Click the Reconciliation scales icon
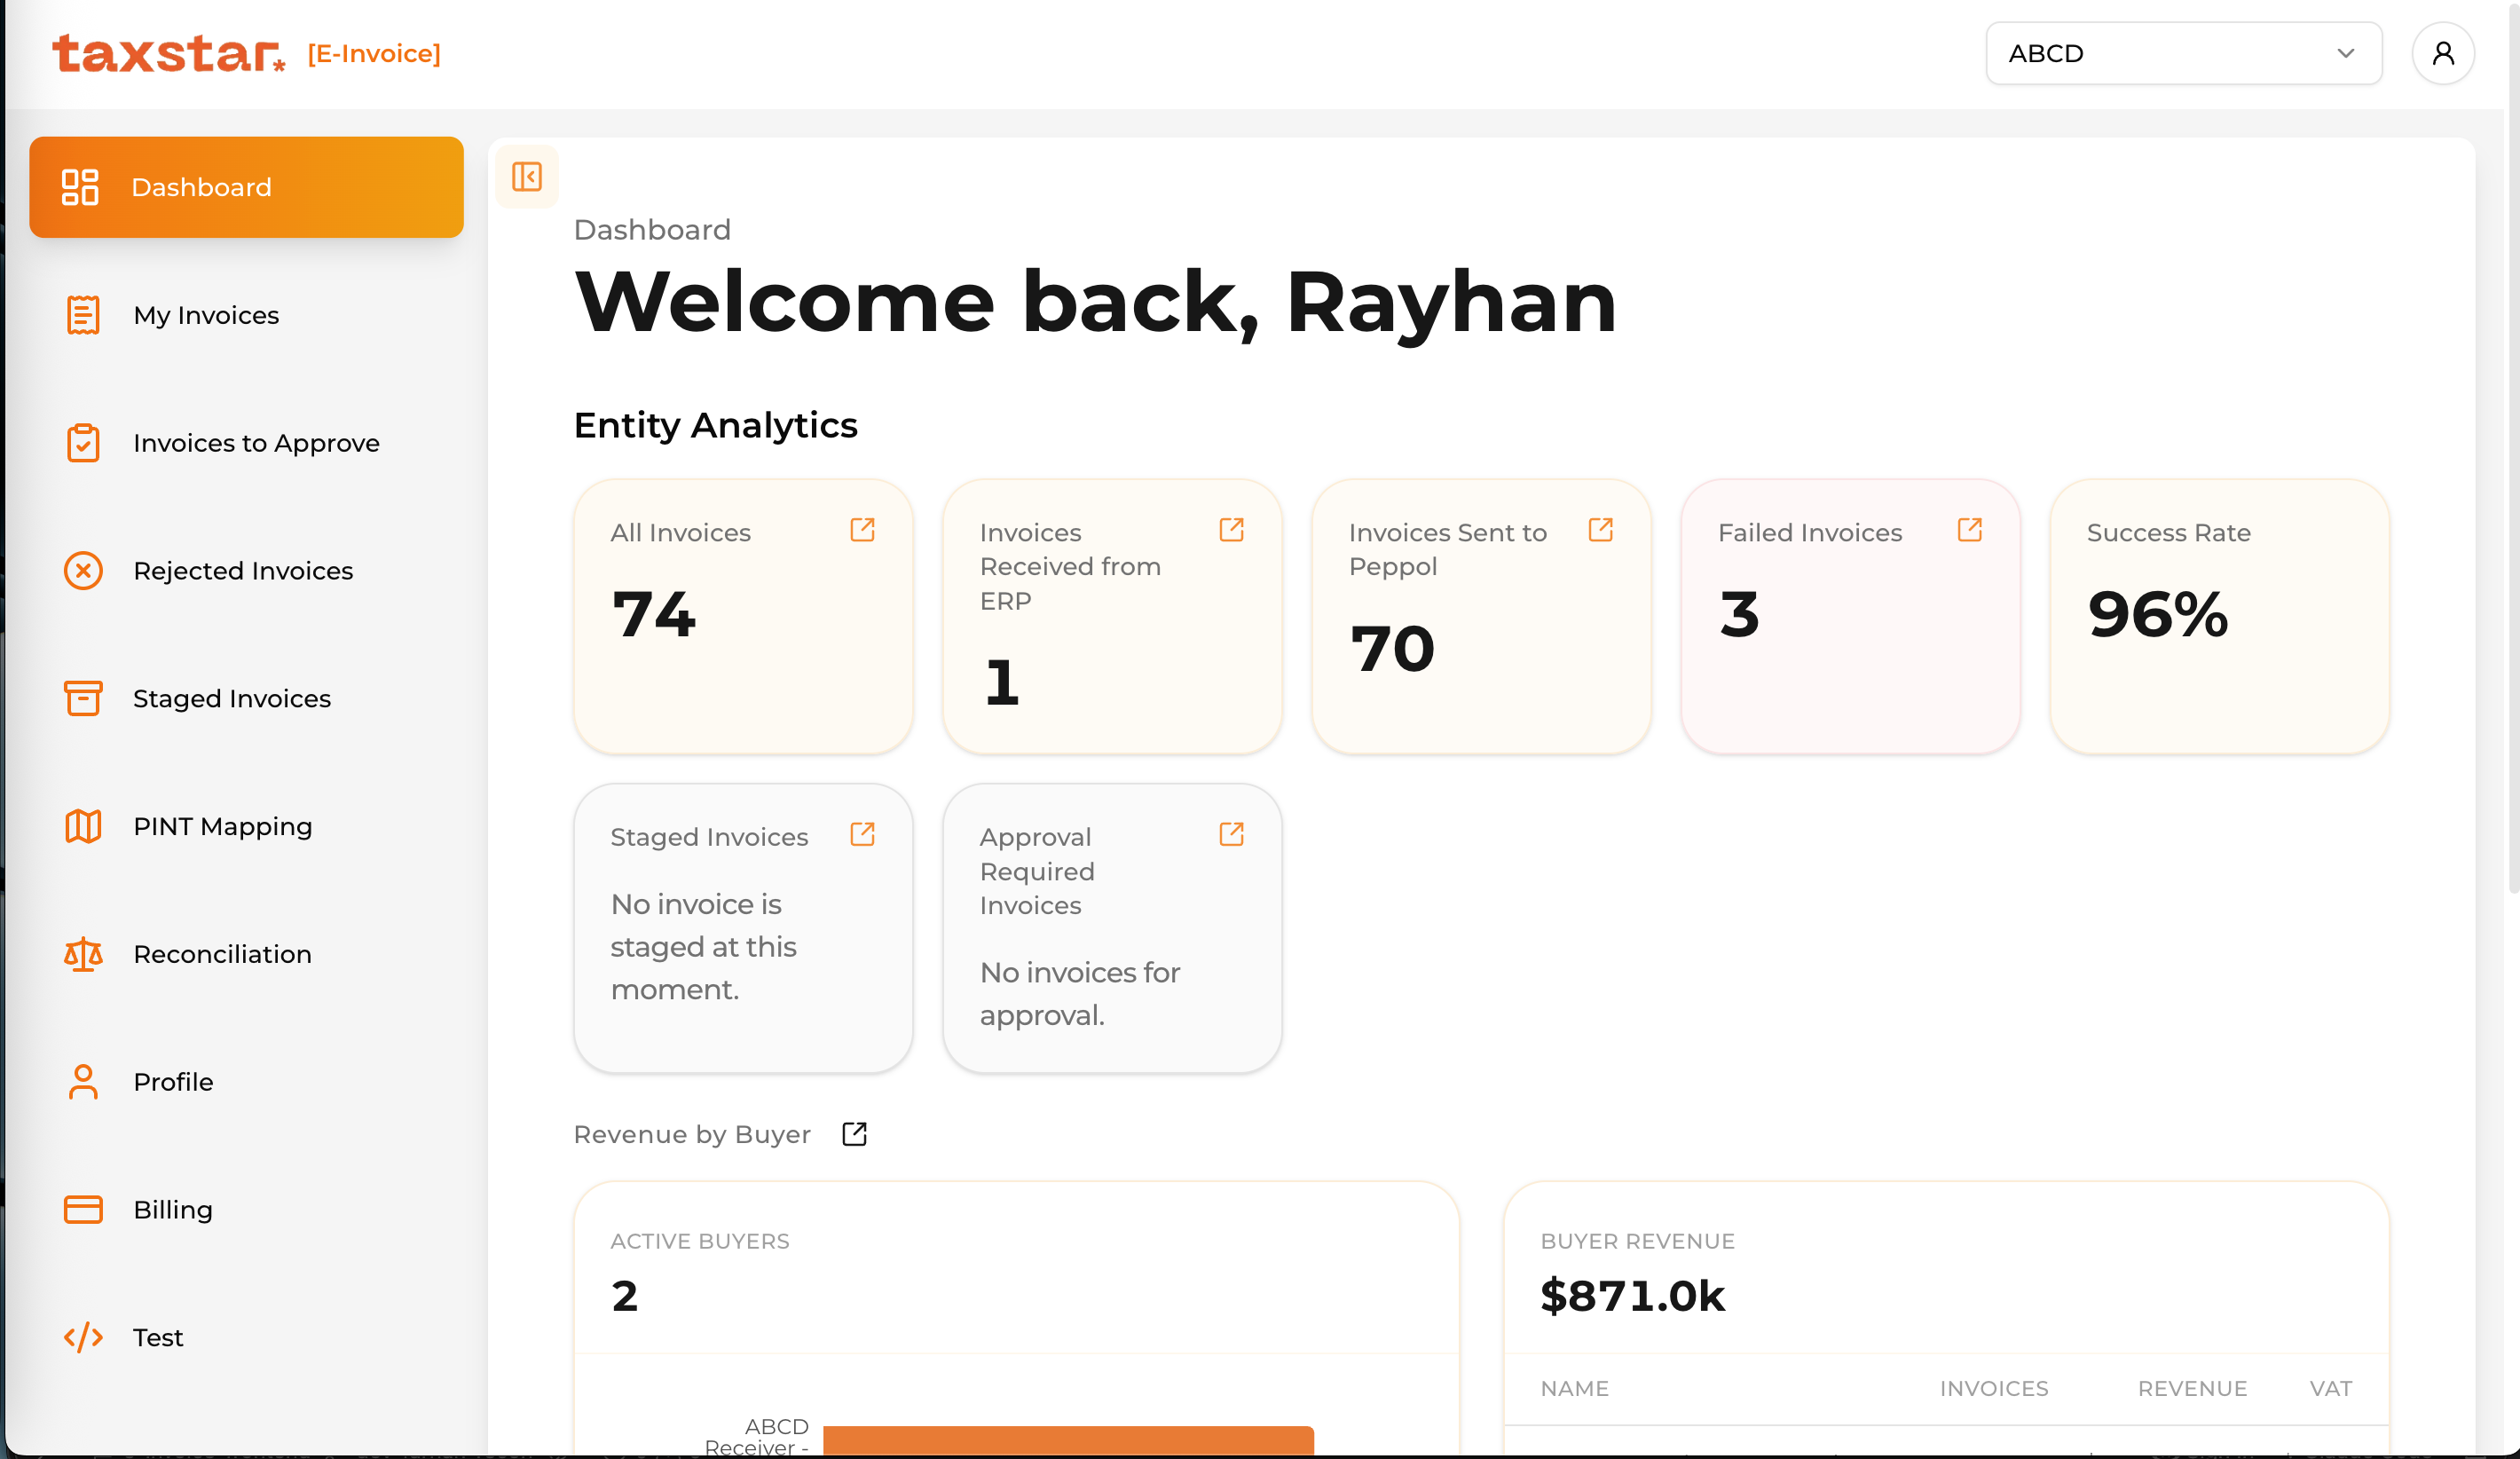The image size is (2520, 1459). tap(83, 954)
